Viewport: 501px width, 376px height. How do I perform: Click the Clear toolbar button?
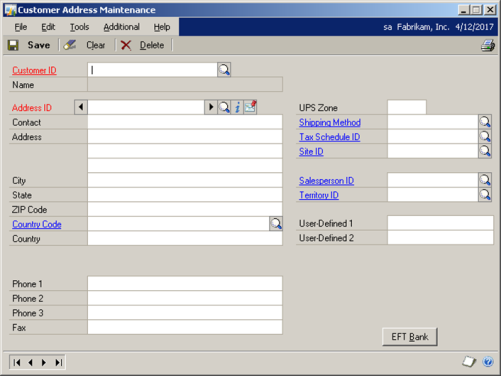click(84, 45)
